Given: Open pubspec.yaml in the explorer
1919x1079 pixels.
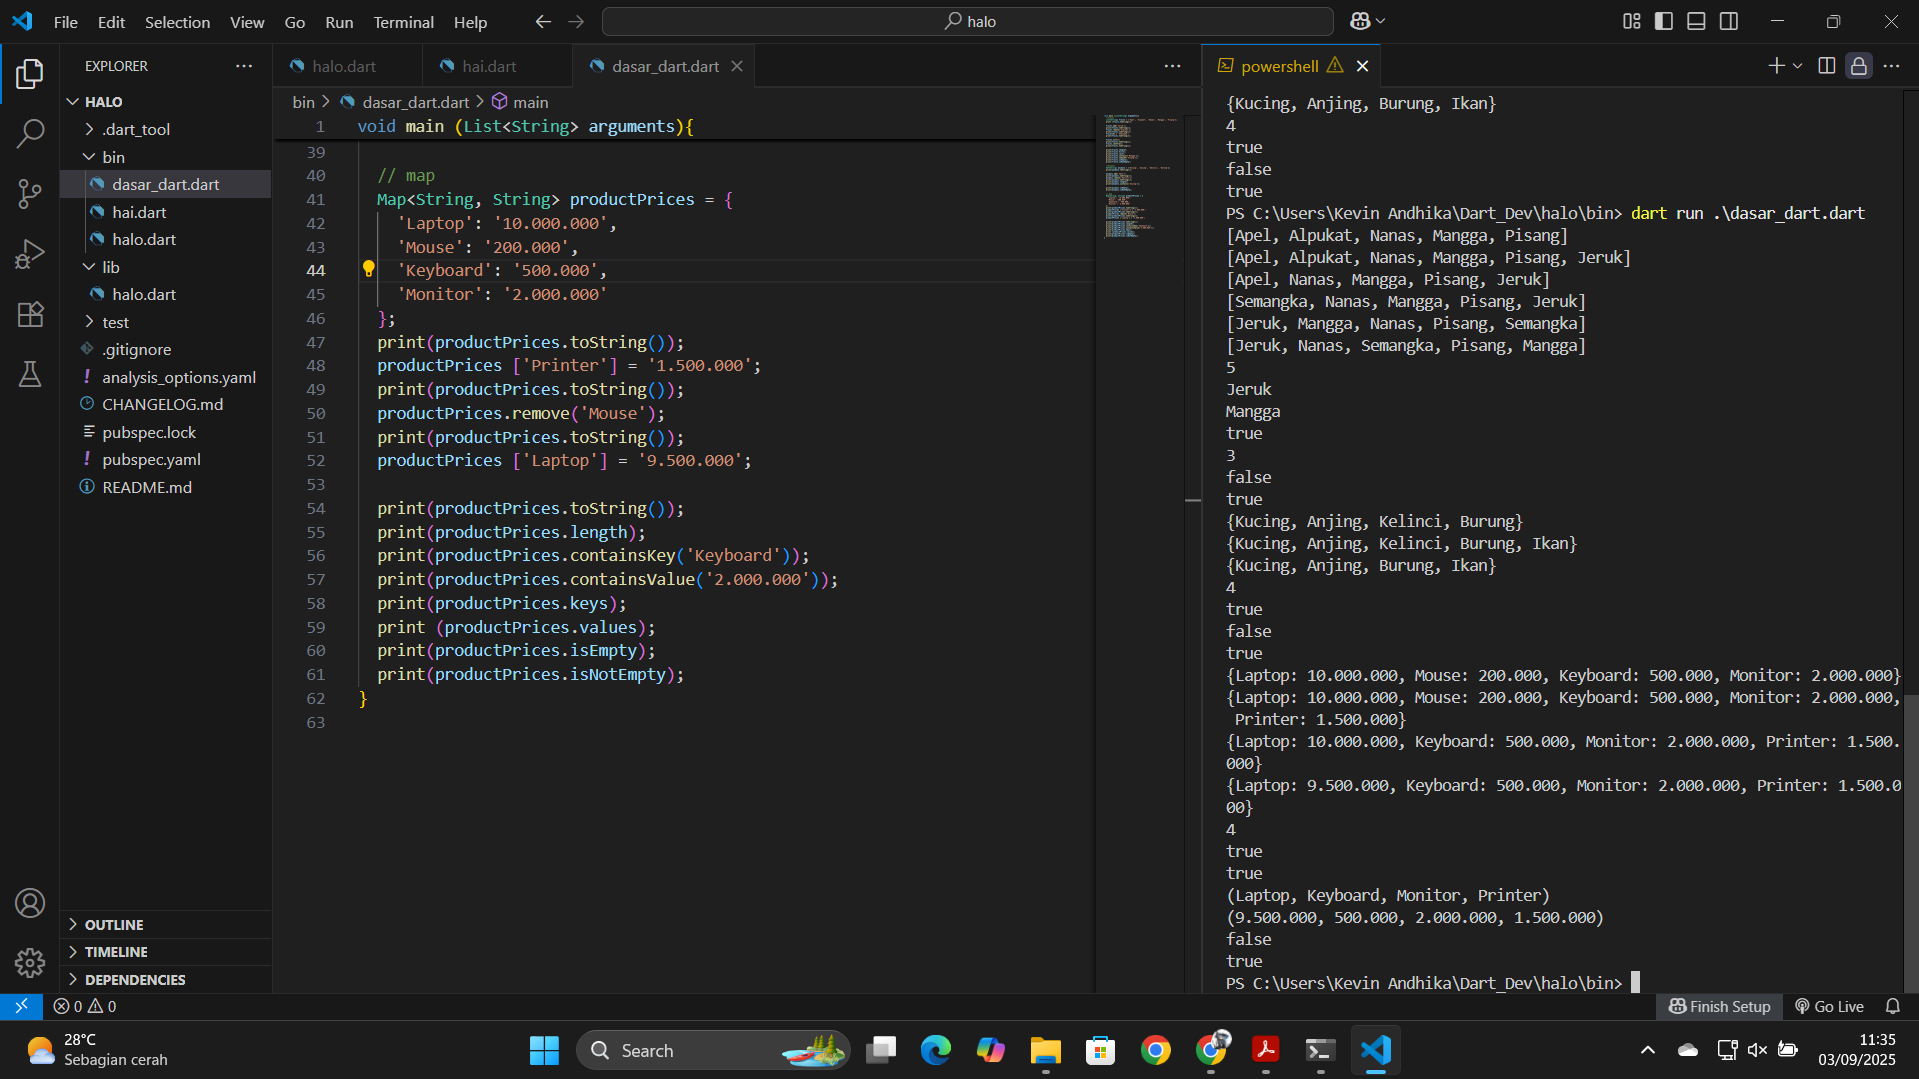Looking at the screenshot, I should click(151, 459).
